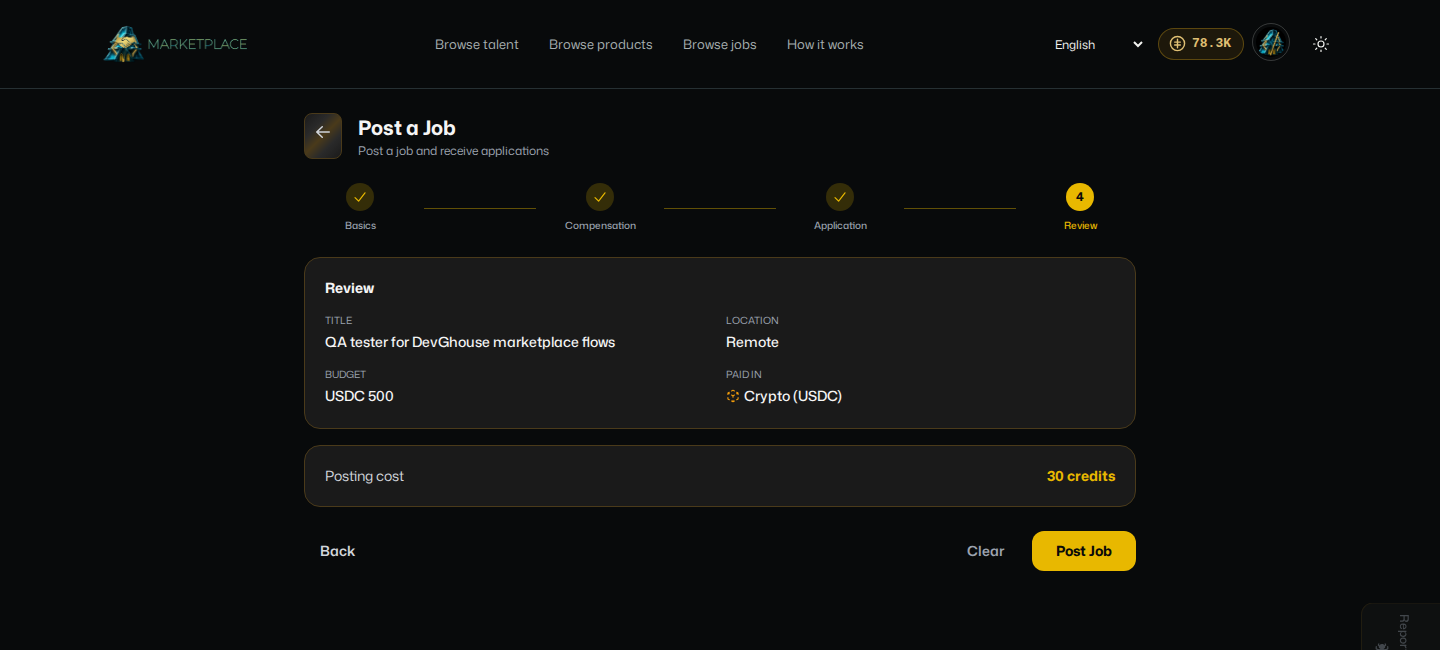Select the job title 'QA tester for DevGhouse marketplace flows'

[470, 342]
